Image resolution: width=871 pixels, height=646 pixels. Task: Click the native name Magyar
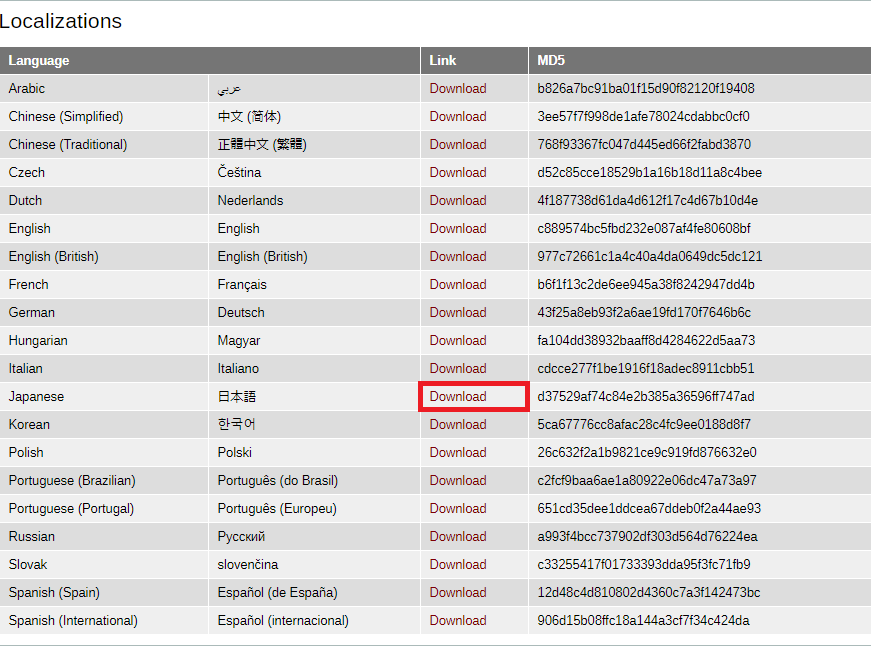(238, 340)
